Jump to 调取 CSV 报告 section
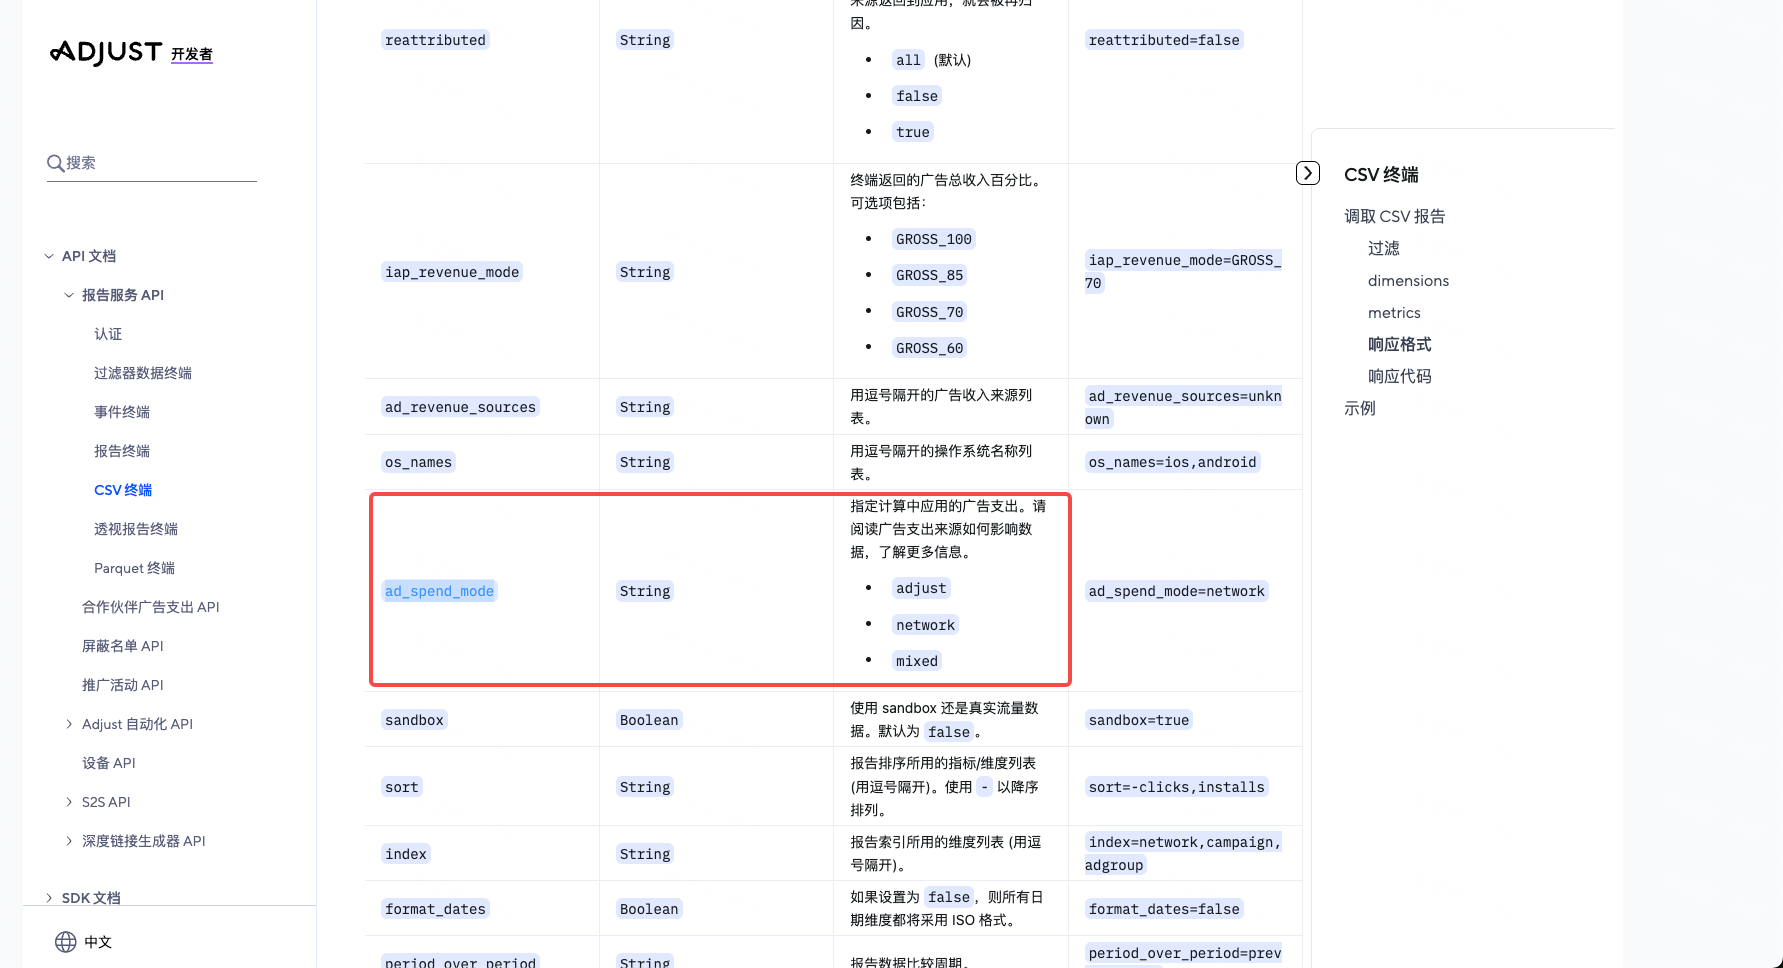This screenshot has width=1783, height=968. pos(1395,216)
